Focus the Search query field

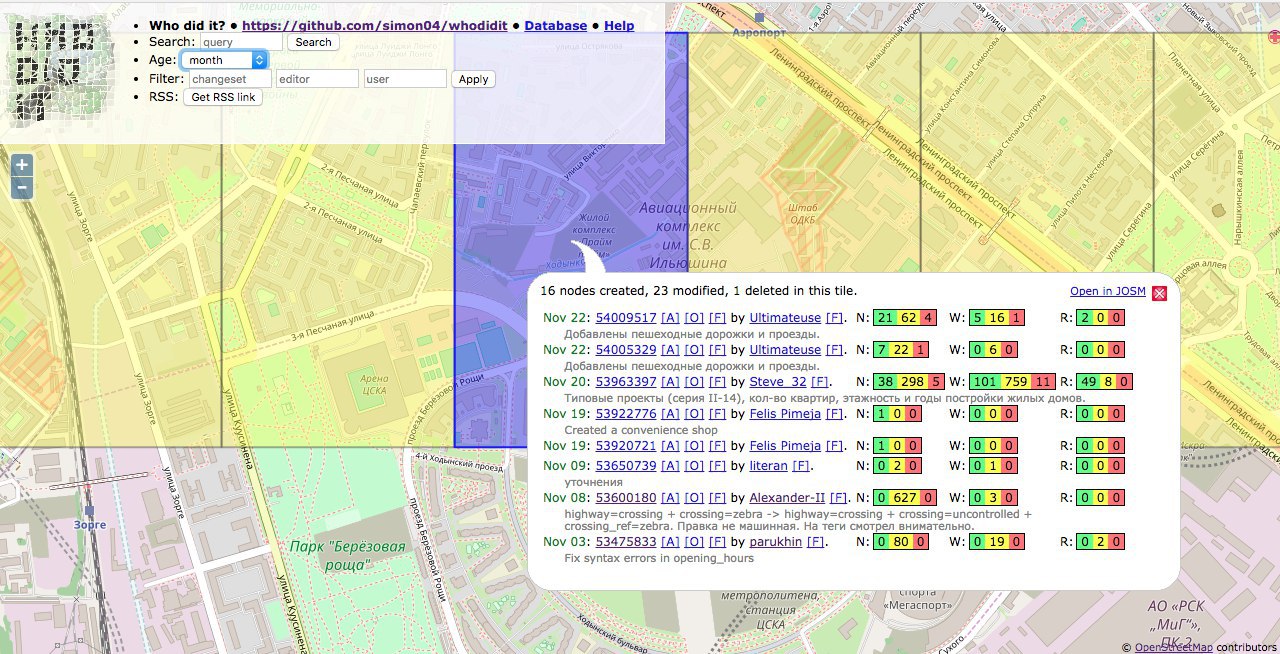coord(241,42)
